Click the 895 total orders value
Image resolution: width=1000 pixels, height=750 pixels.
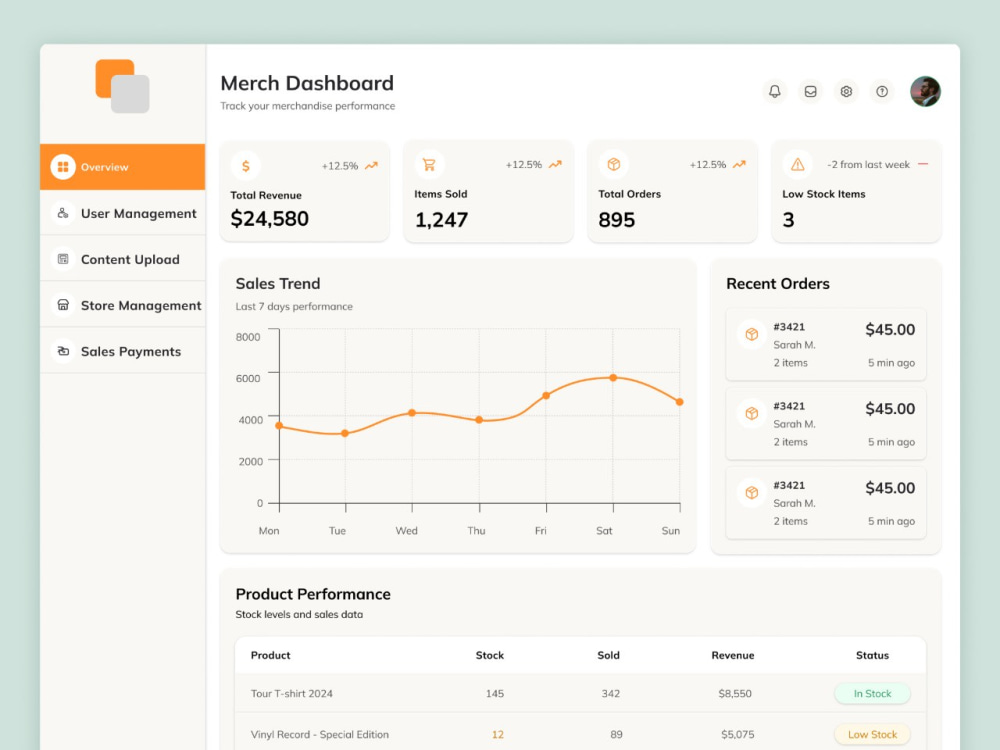[616, 220]
